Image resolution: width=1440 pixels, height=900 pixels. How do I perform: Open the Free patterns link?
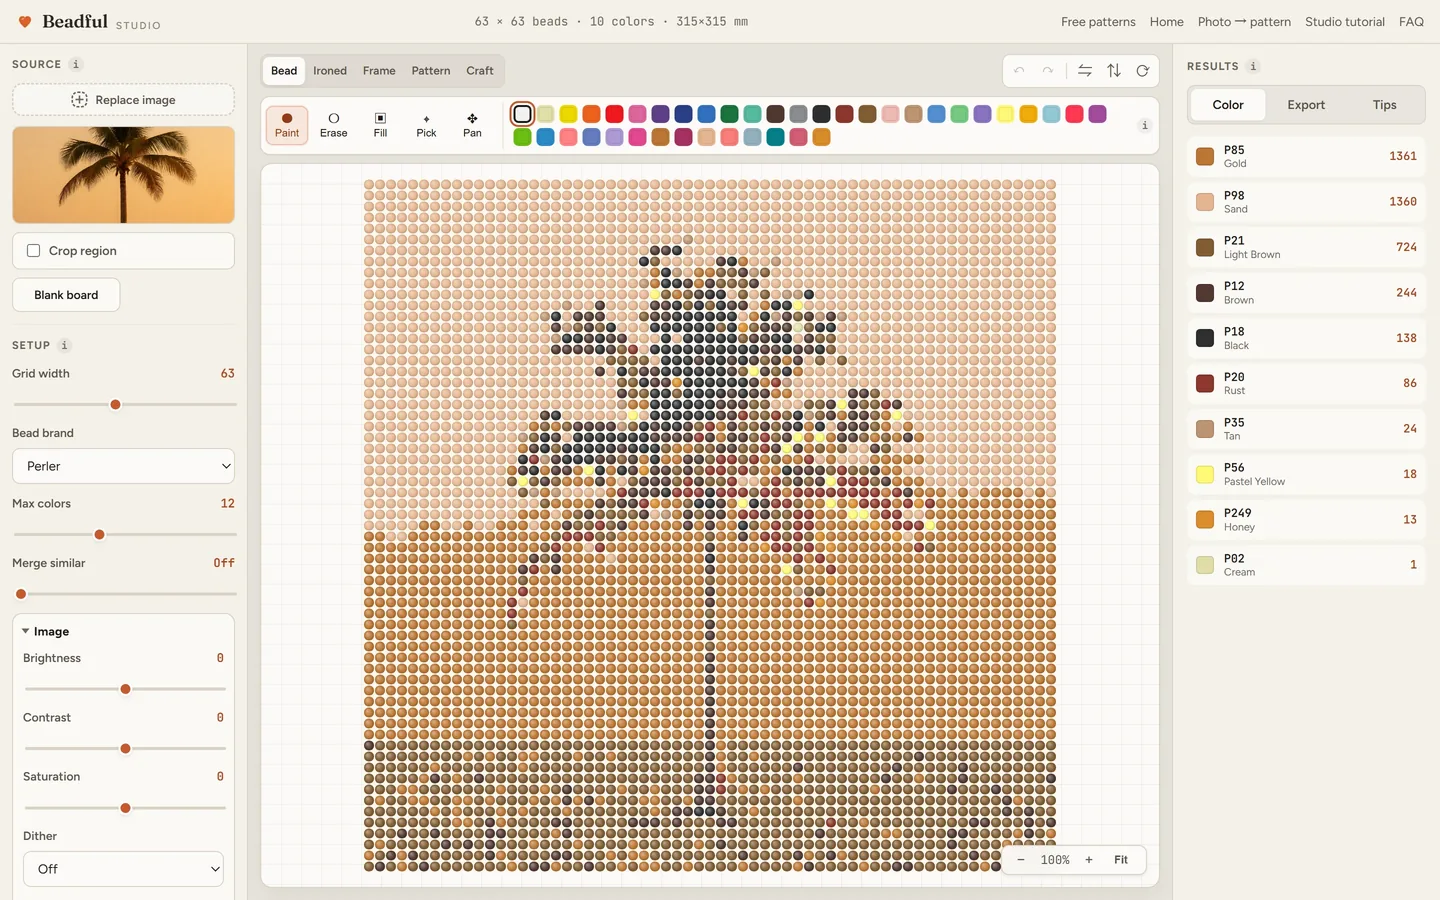tap(1098, 22)
